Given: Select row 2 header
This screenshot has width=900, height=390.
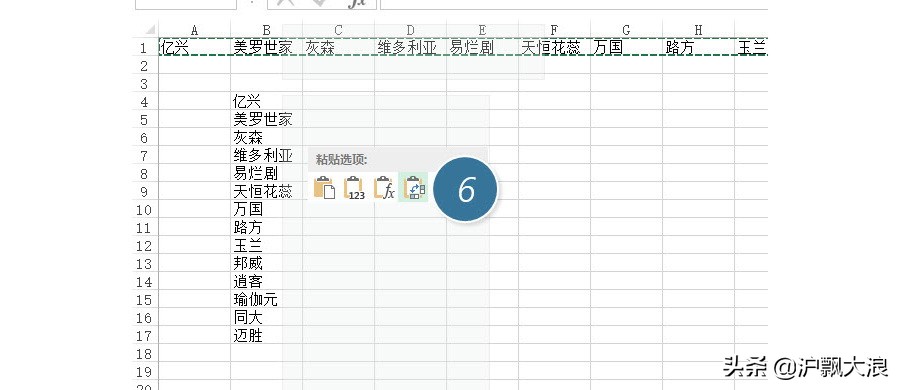Looking at the screenshot, I should click(x=144, y=65).
